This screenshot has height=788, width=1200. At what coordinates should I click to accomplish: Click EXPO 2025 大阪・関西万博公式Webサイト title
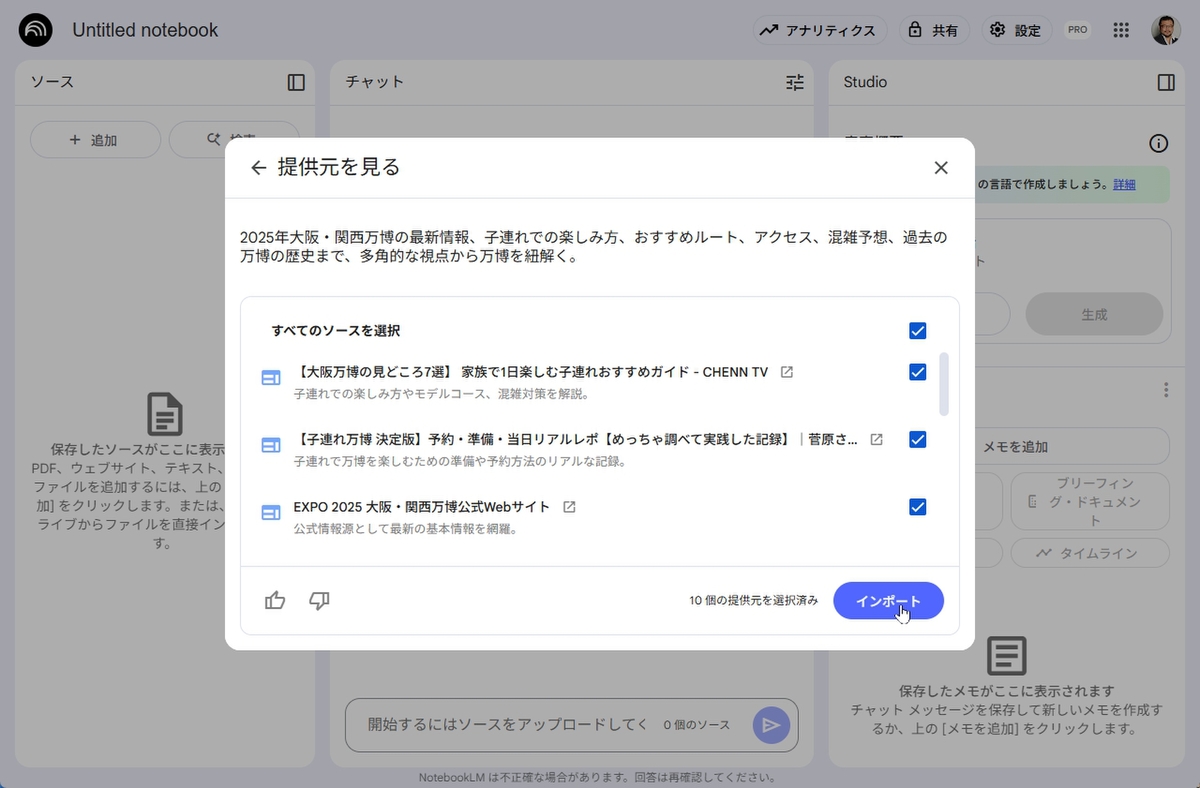422,507
